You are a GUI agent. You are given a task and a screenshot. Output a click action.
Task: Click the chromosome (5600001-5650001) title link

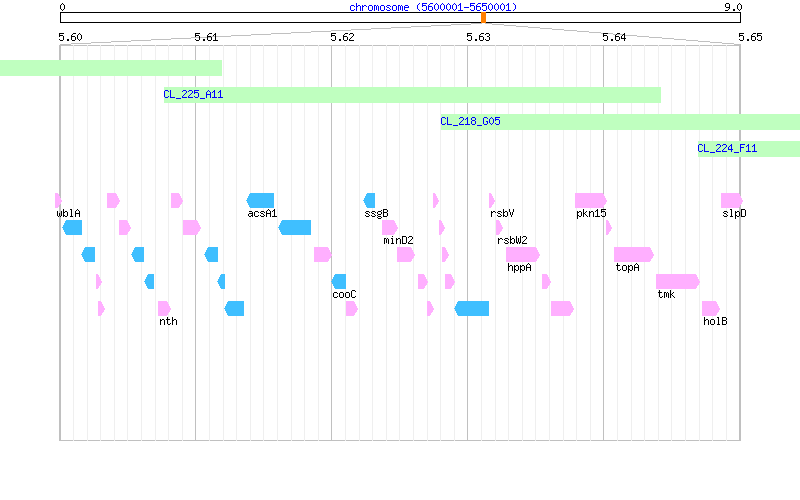(x=433, y=7)
